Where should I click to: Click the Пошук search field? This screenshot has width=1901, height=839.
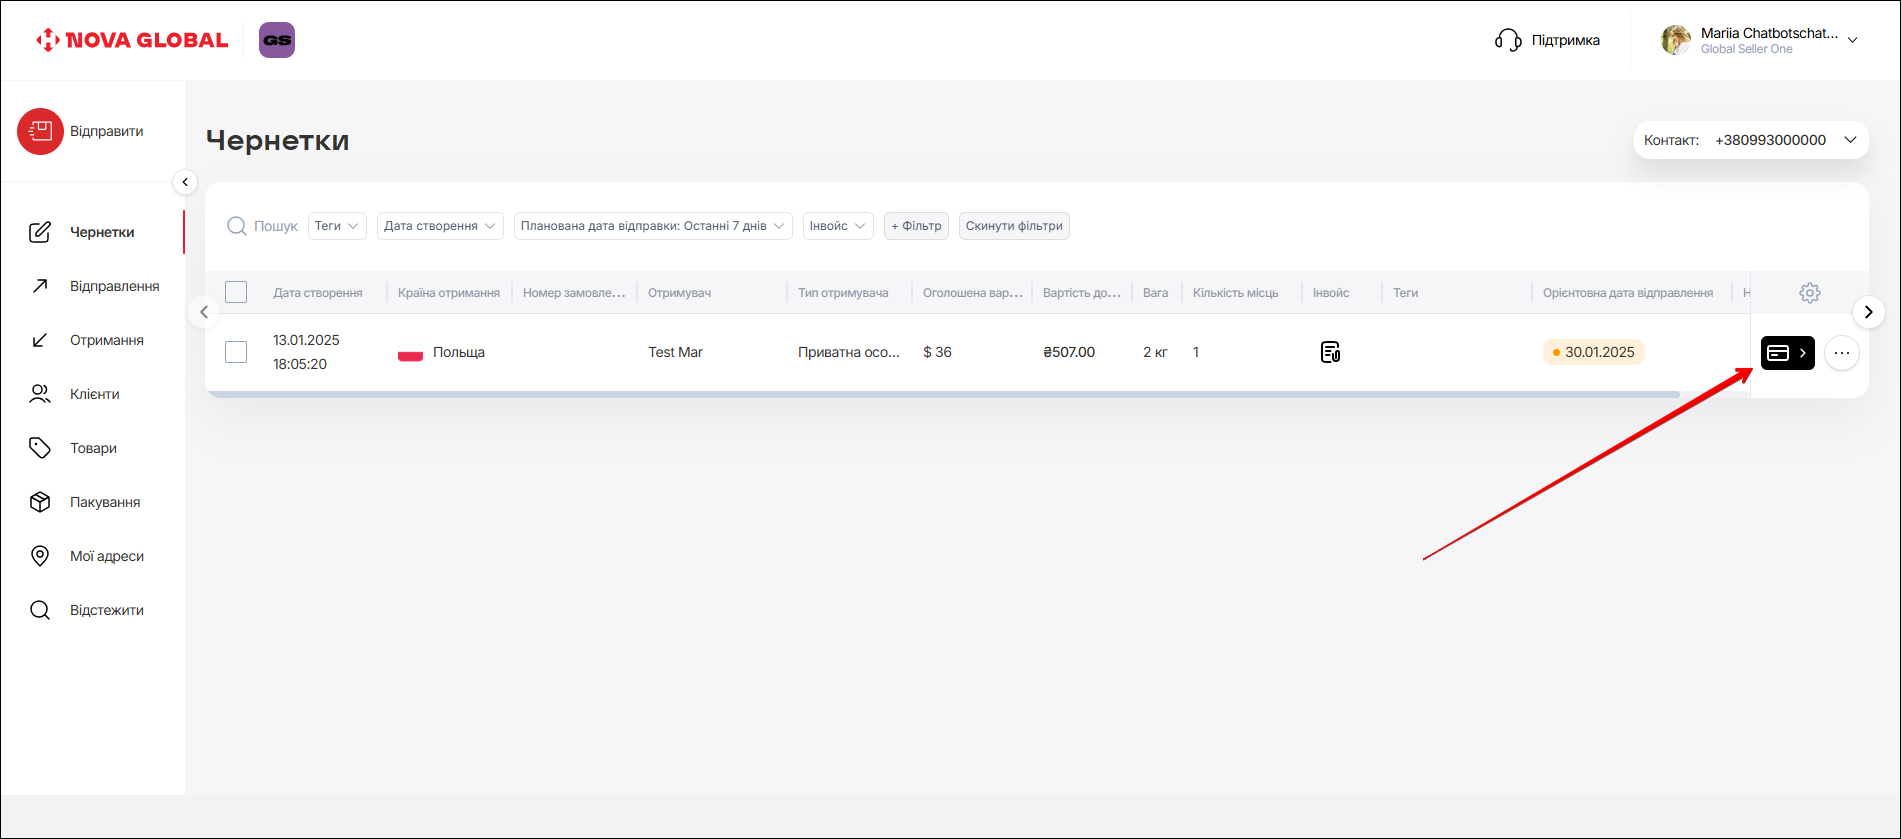pyautogui.click(x=275, y=226)
